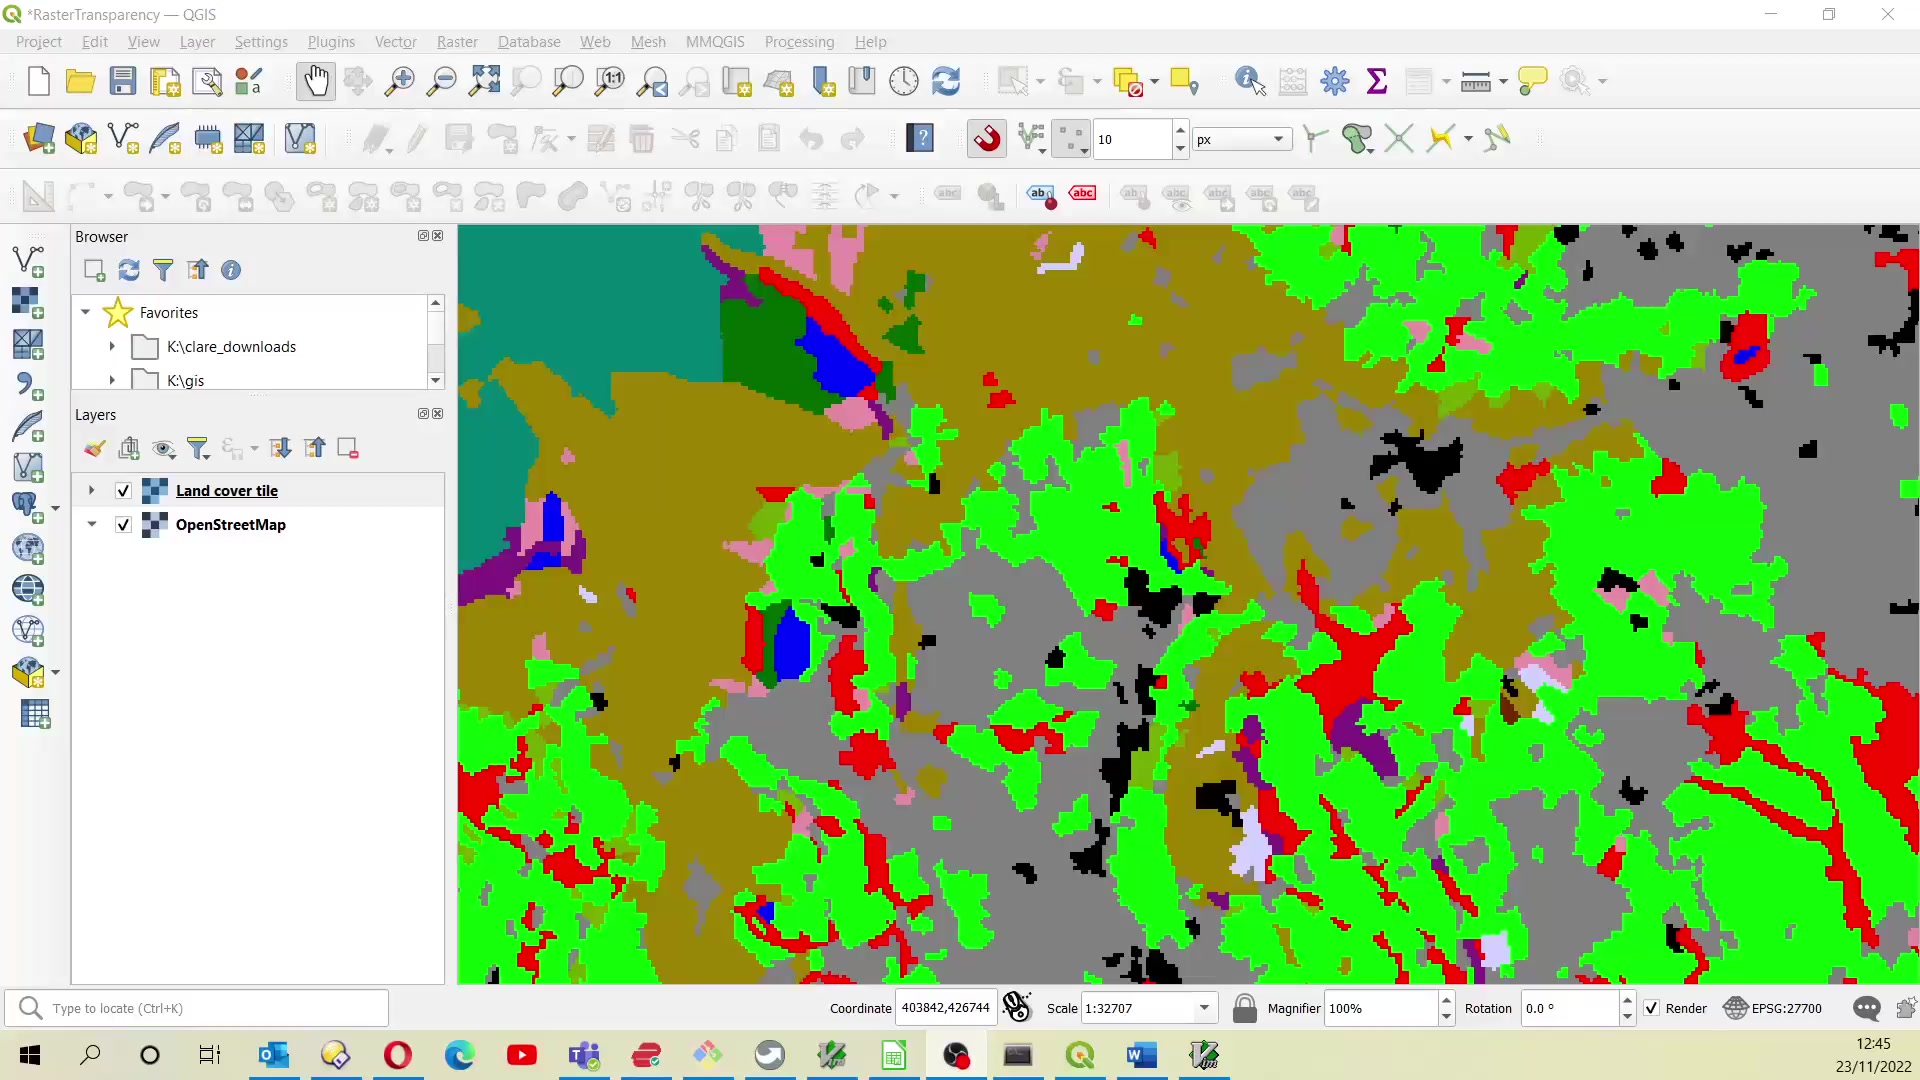
Task: Increase the Rotation value with the stepper
Action: click(1629, 1001)
